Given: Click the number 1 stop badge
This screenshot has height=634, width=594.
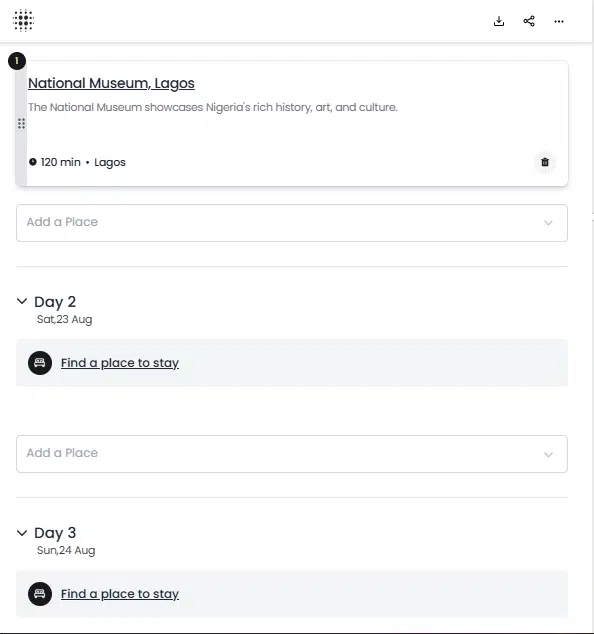Looking at the screenshot, I should tap(17, 61).
